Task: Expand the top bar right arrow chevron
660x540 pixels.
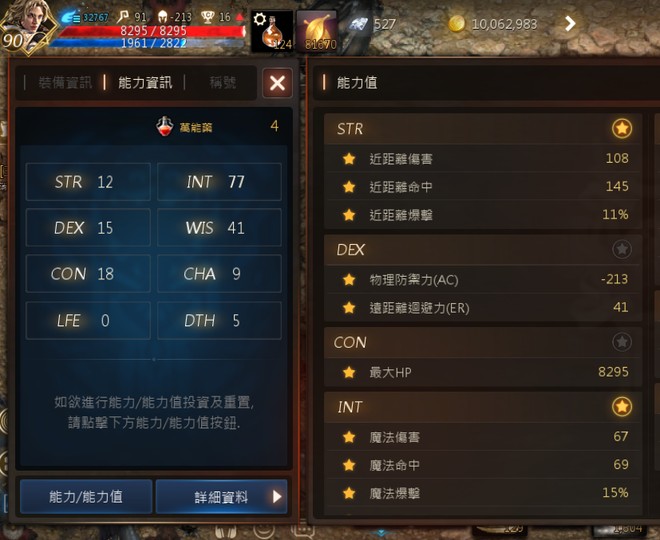Action: [570, 24]
